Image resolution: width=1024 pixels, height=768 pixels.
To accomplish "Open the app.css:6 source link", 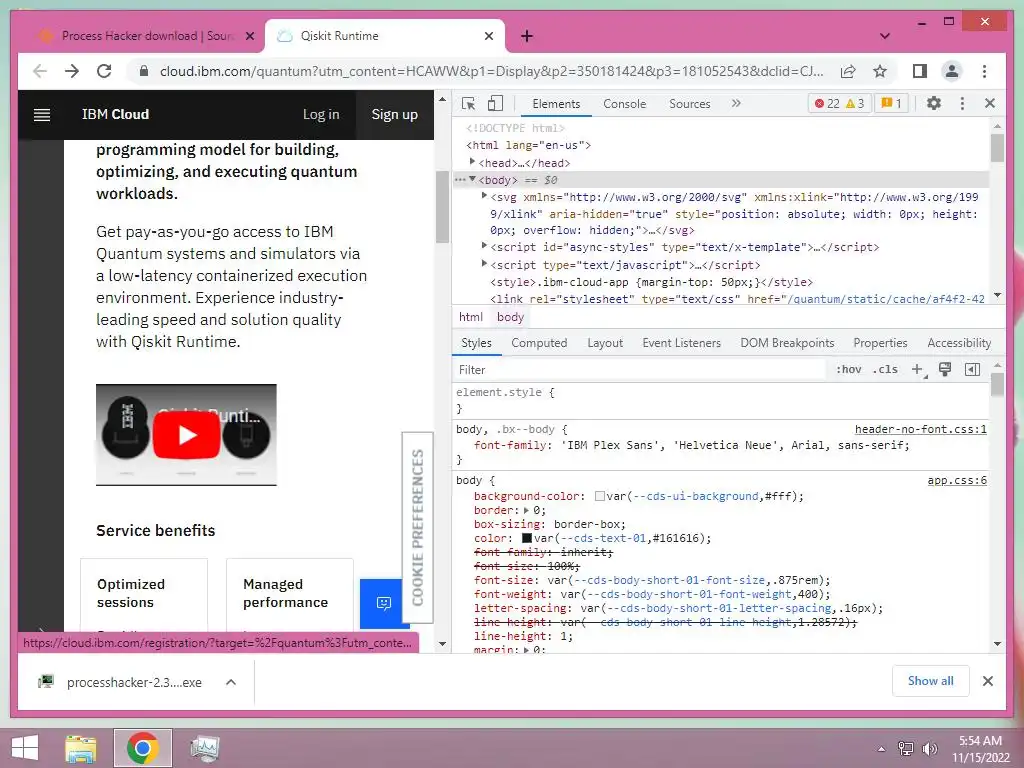I will tap(957, 480).
